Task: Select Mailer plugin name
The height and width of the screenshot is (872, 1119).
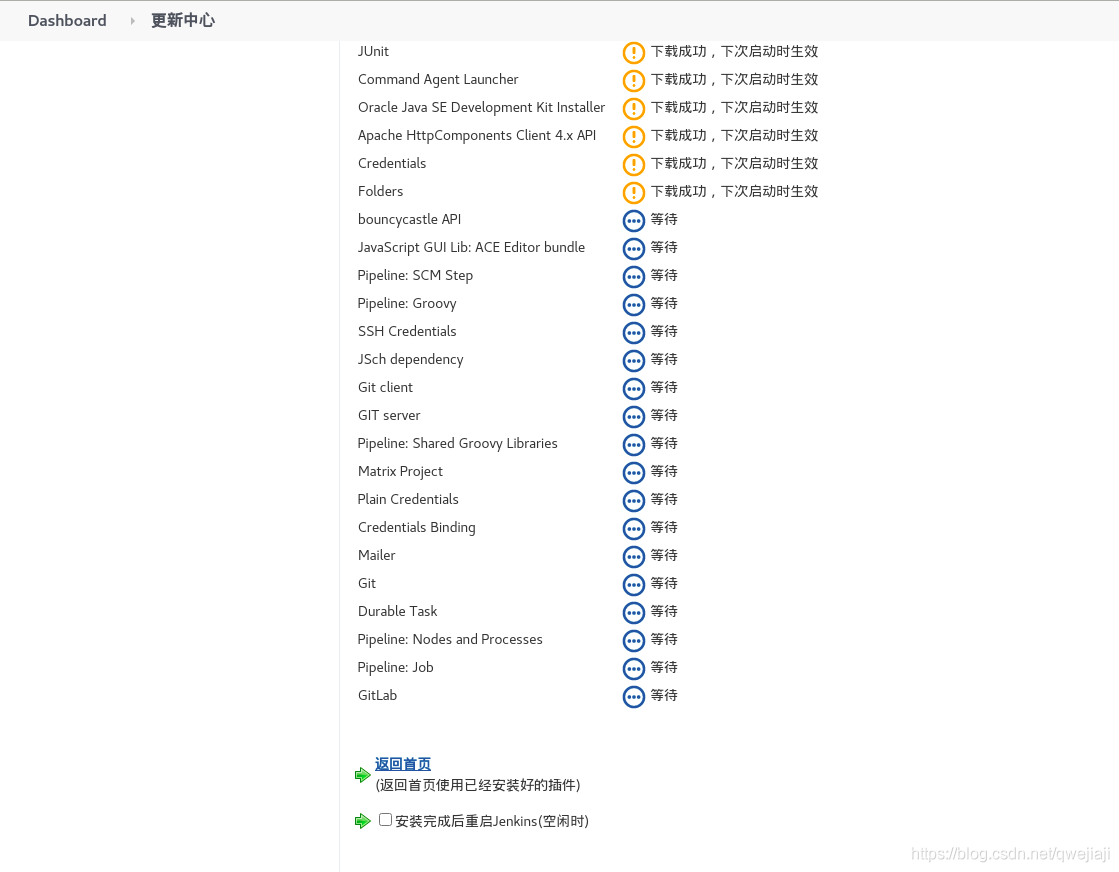Action: coord(377,555)
